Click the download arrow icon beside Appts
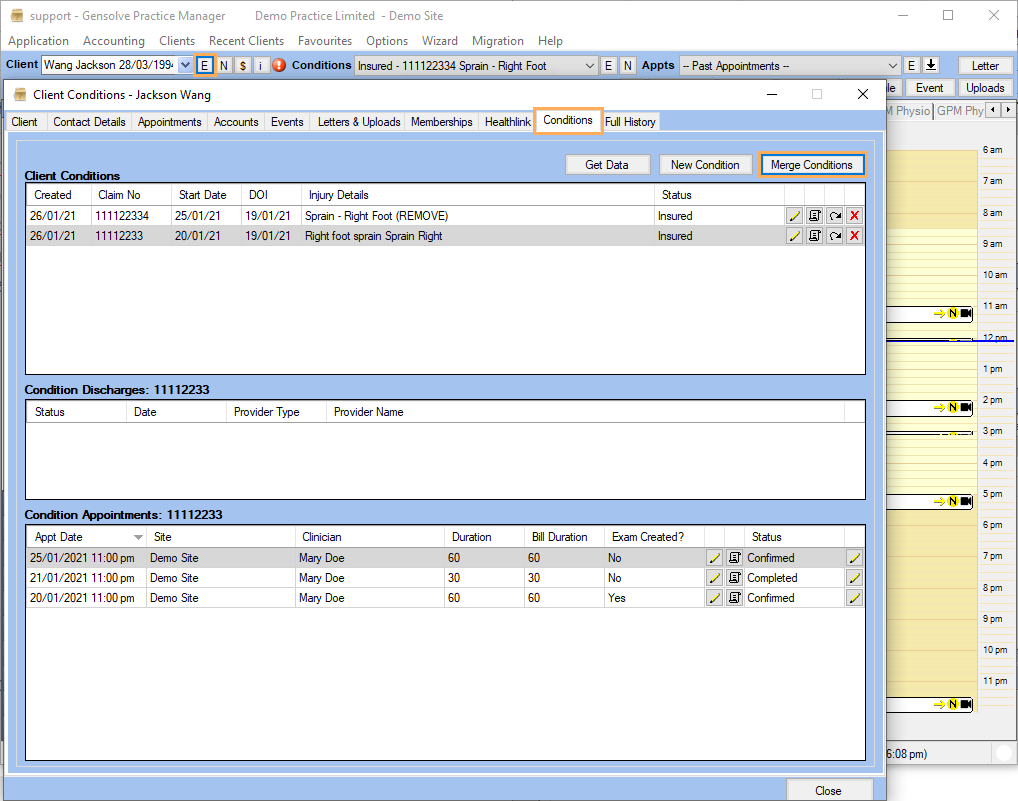1018x801 pixels. 931,66
